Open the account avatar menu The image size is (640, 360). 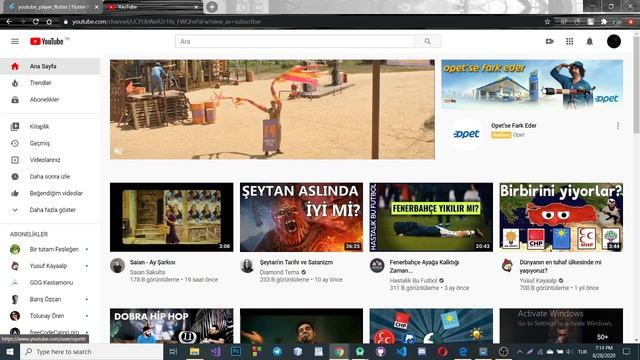click(x=614, y=41)
